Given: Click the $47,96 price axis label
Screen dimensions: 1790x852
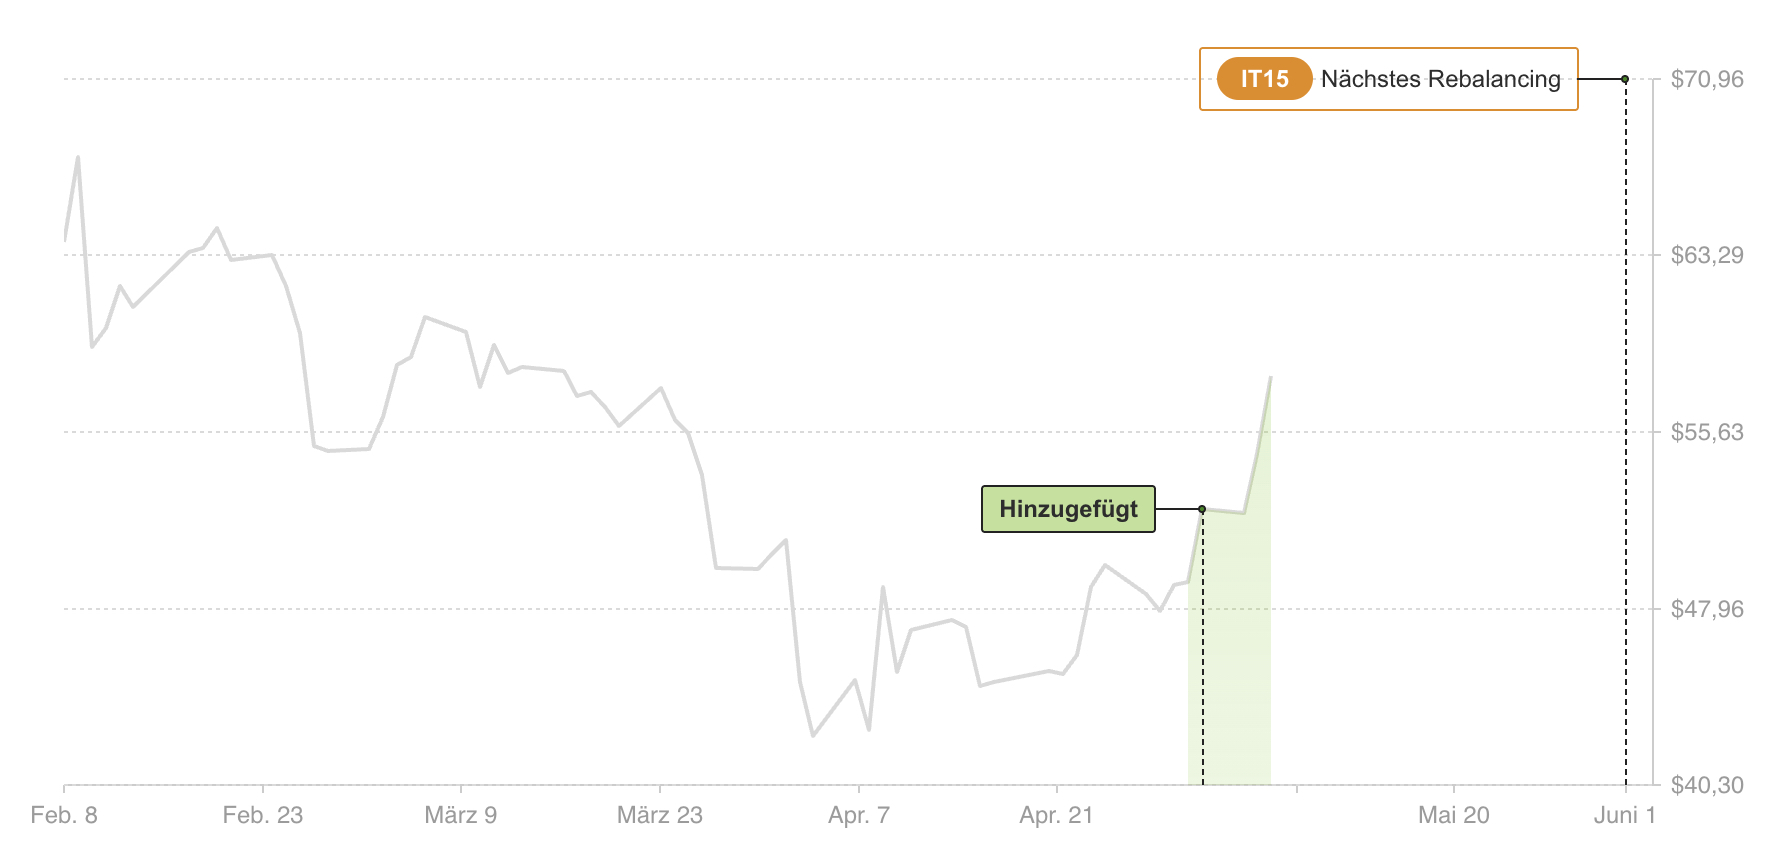Looking at the screenshot, I should point(1707,609).
